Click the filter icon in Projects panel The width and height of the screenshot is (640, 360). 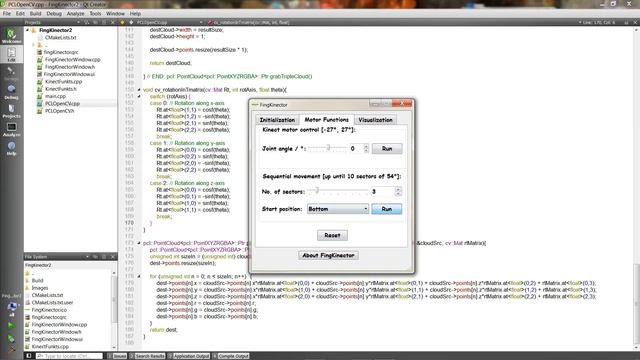(x=87, y=22)
